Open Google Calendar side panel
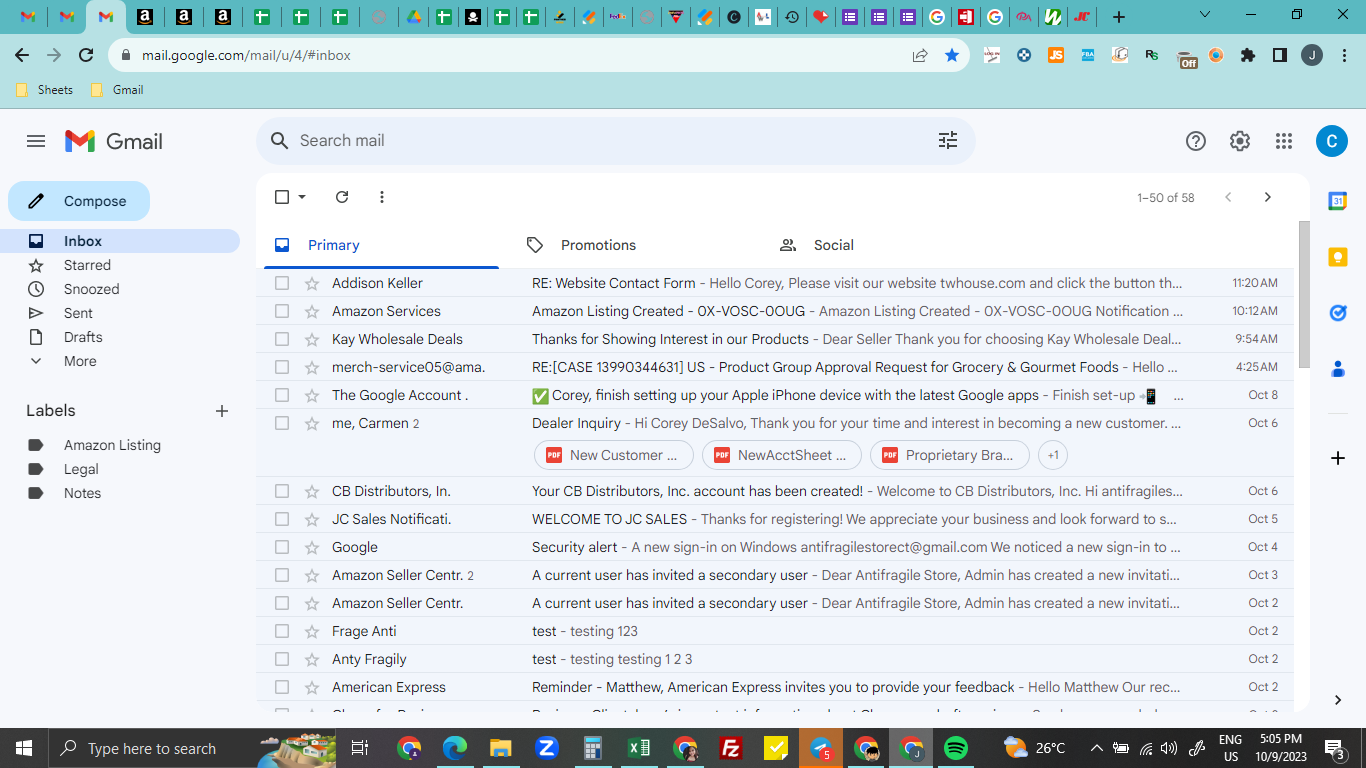1366x768 pixels. click(x=1337, y=201)
